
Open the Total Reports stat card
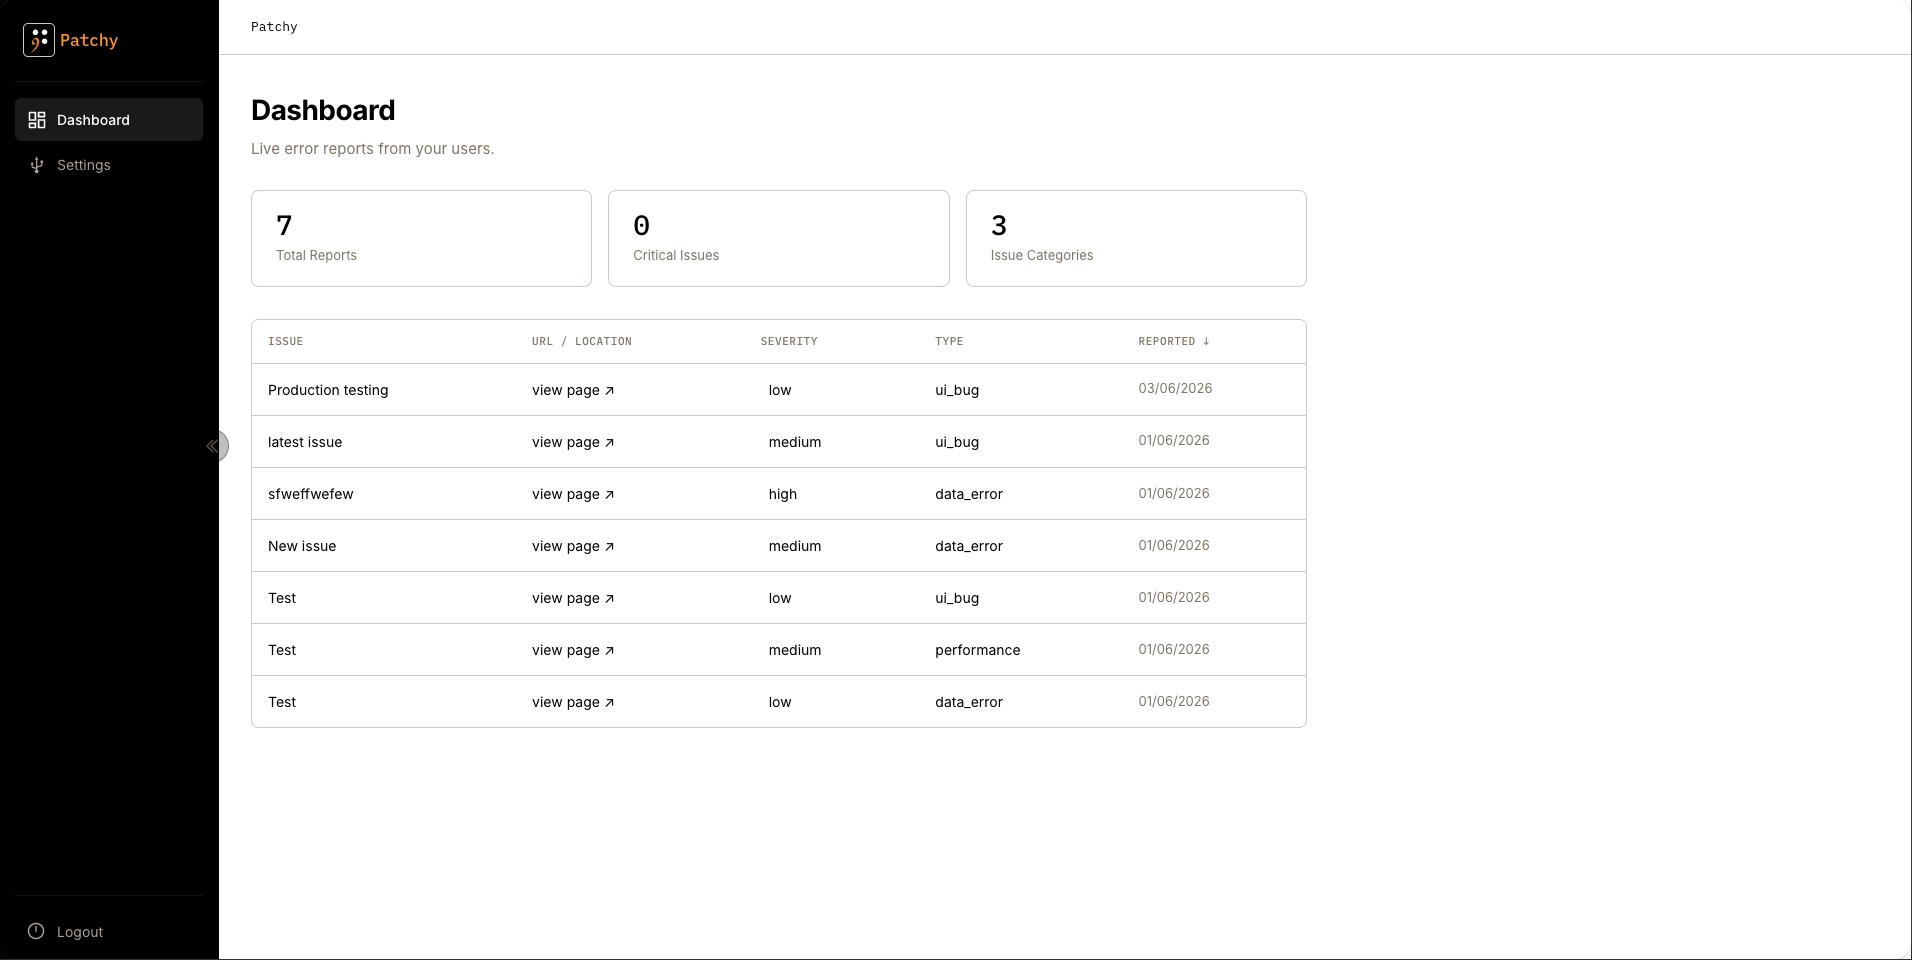421,238
